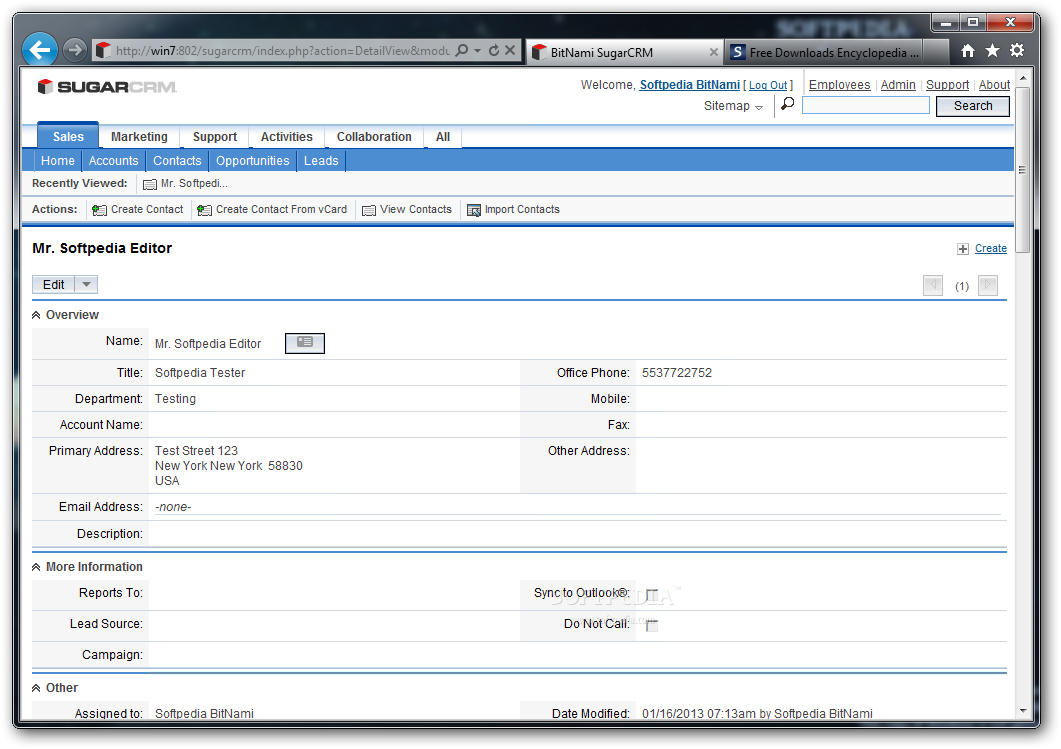Open the Leads submenu item
This screenshot has height=749, width=1061.
click(321, 161)
